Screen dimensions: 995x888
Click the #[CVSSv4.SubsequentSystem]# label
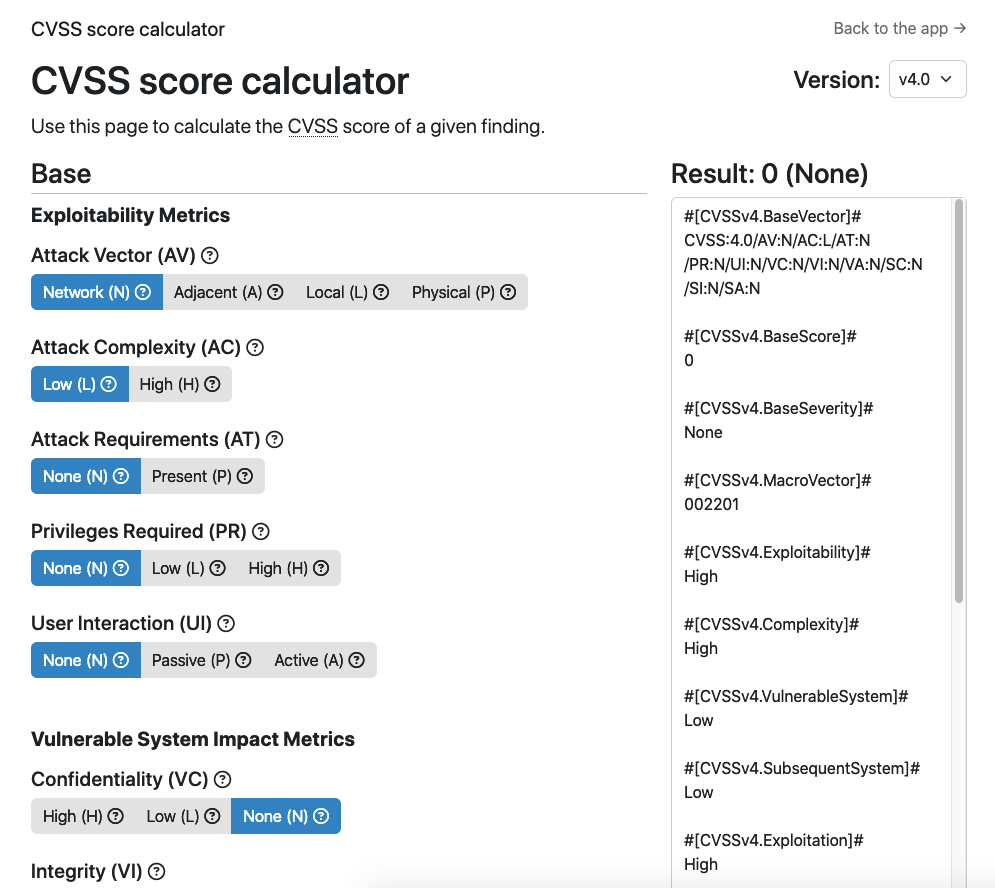coord(801,769)
